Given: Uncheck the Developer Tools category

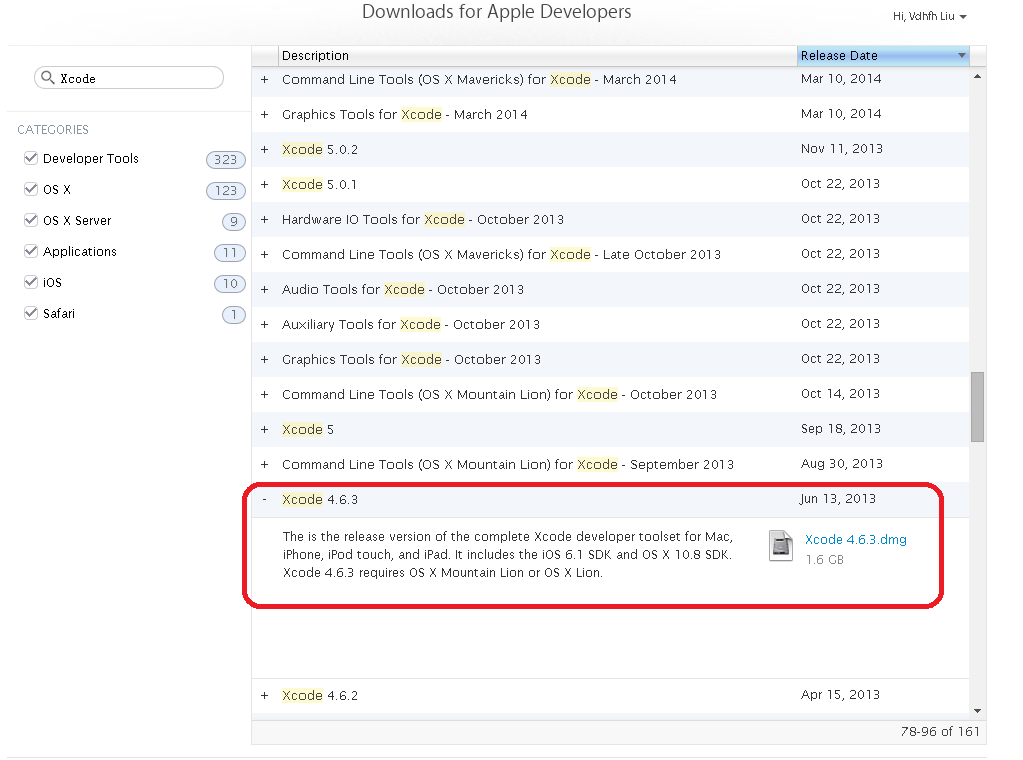Looking at the screenshot, I should 31,158.
